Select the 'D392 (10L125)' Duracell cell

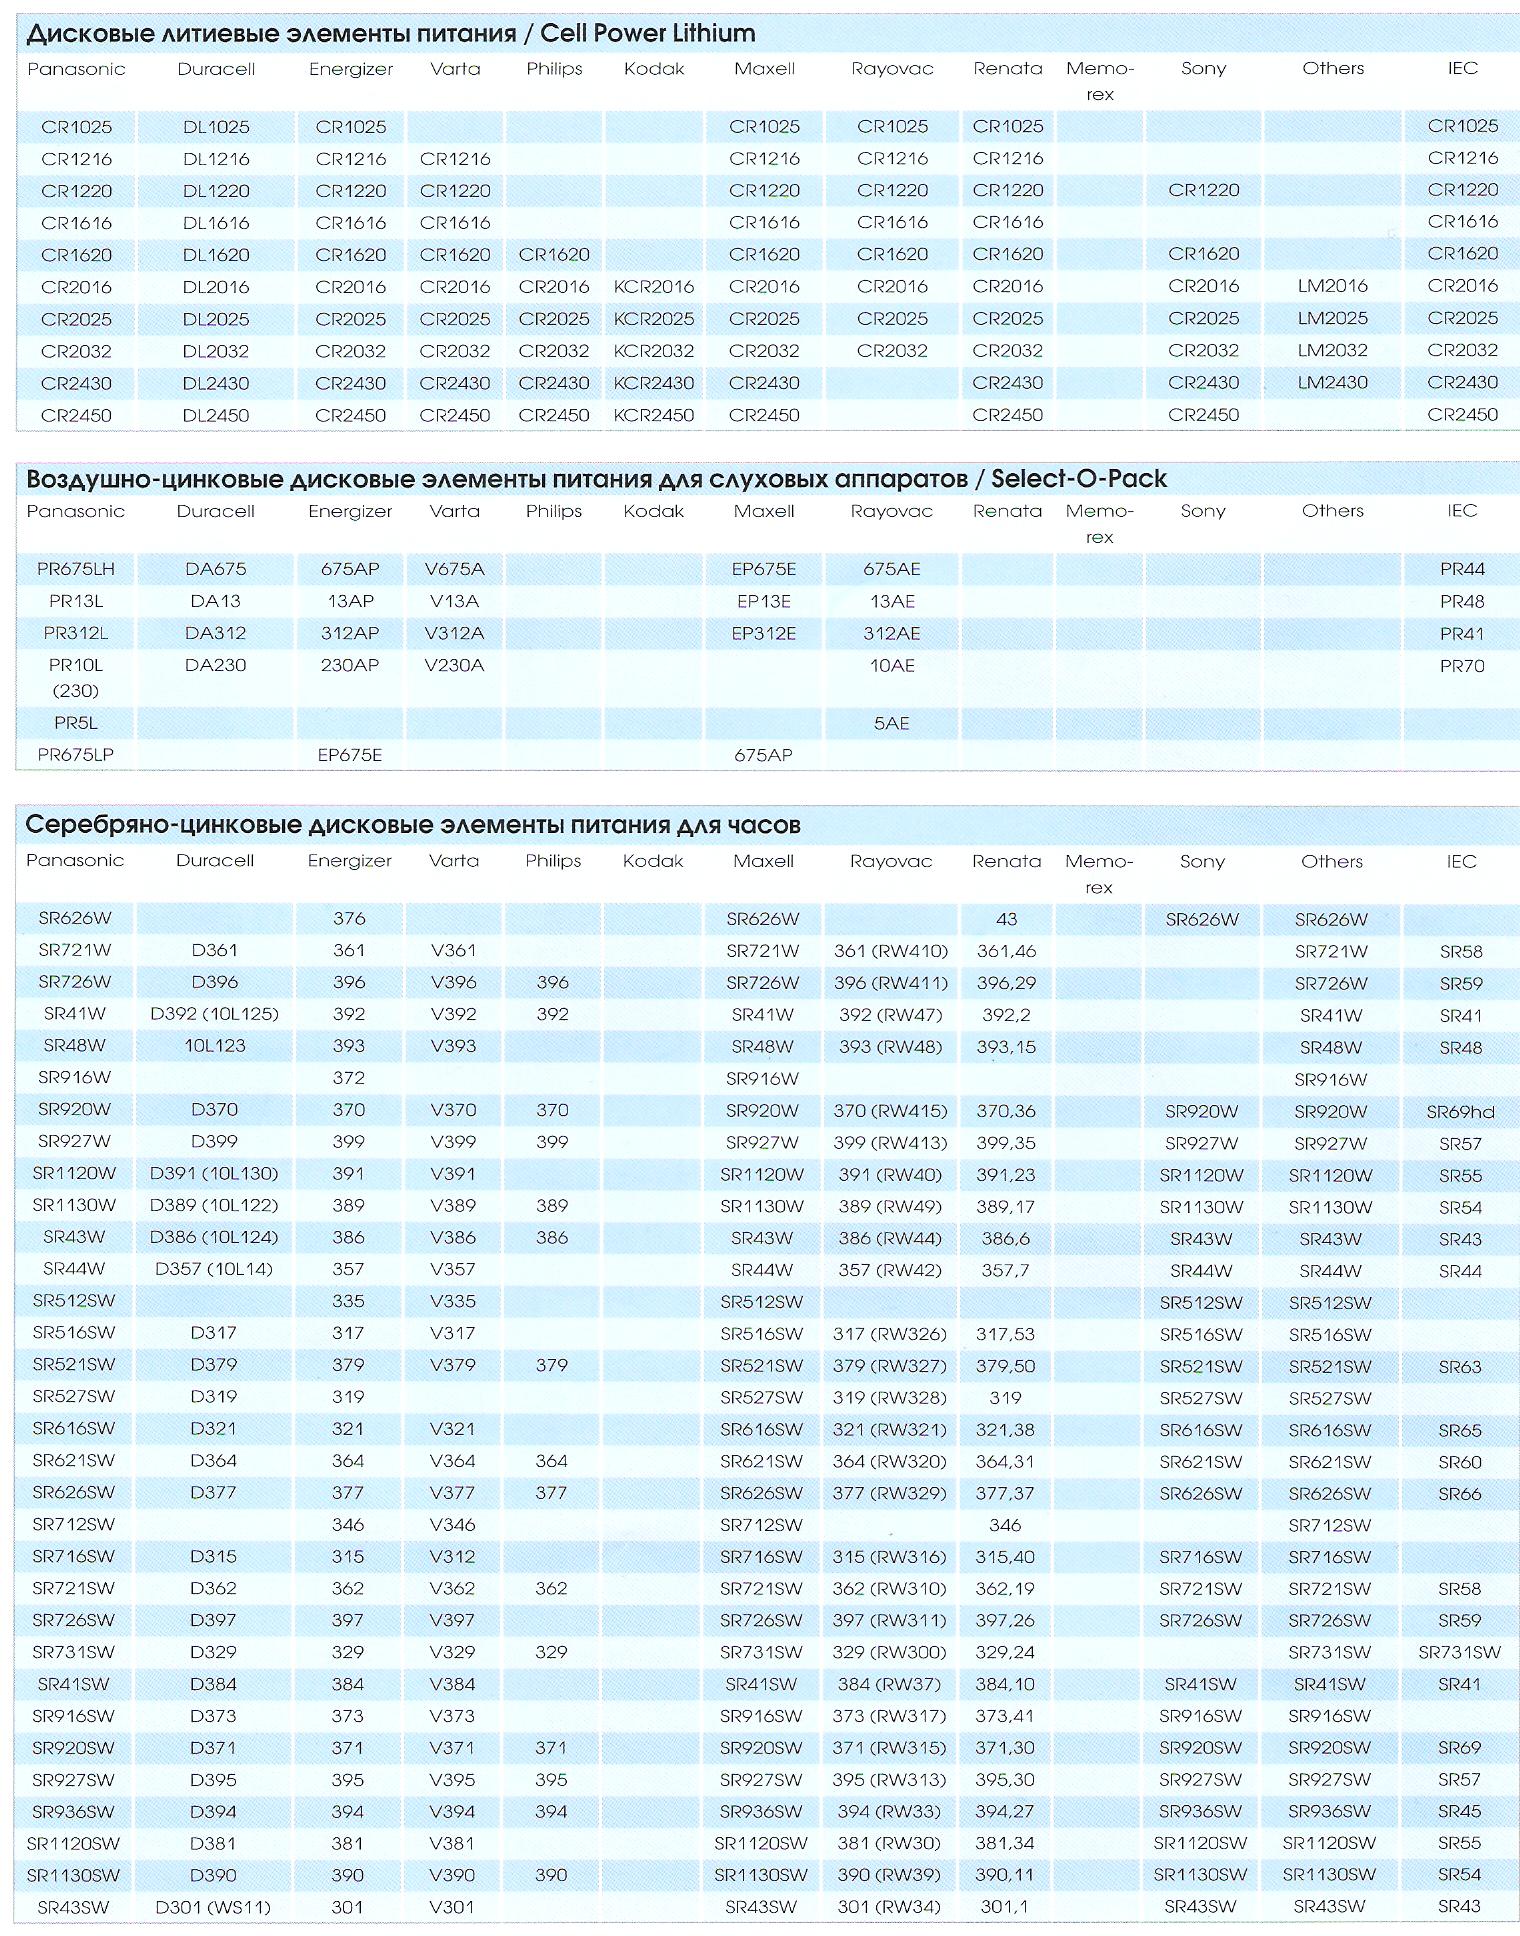click(x=214, y=1014)
